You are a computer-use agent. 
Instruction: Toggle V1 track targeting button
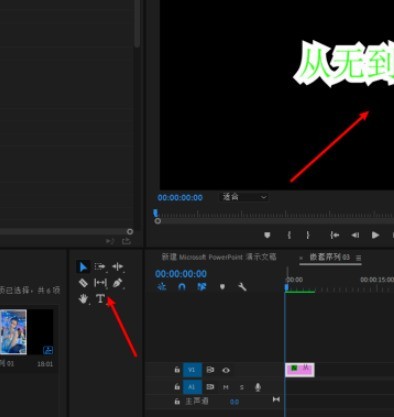click(x=192, y=370)
